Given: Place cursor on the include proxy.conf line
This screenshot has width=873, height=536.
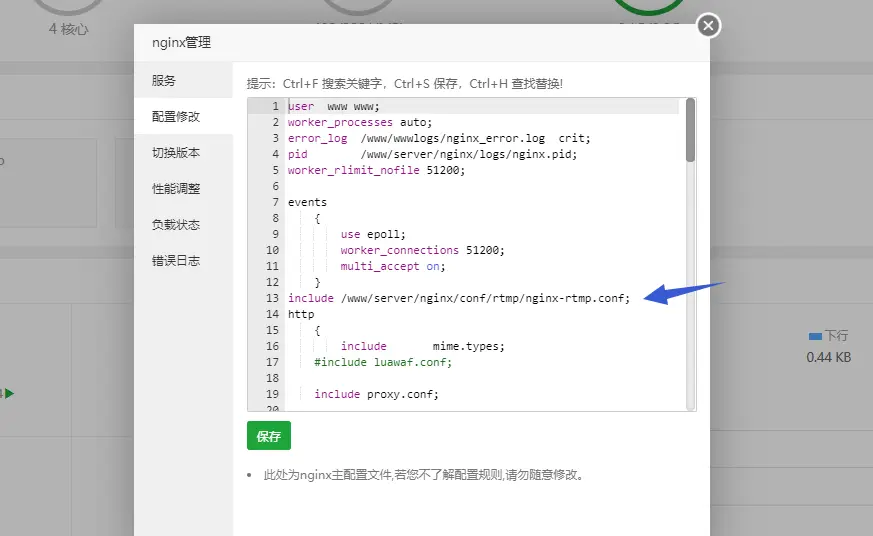Looking at the screenshot, I should point(376,394).
